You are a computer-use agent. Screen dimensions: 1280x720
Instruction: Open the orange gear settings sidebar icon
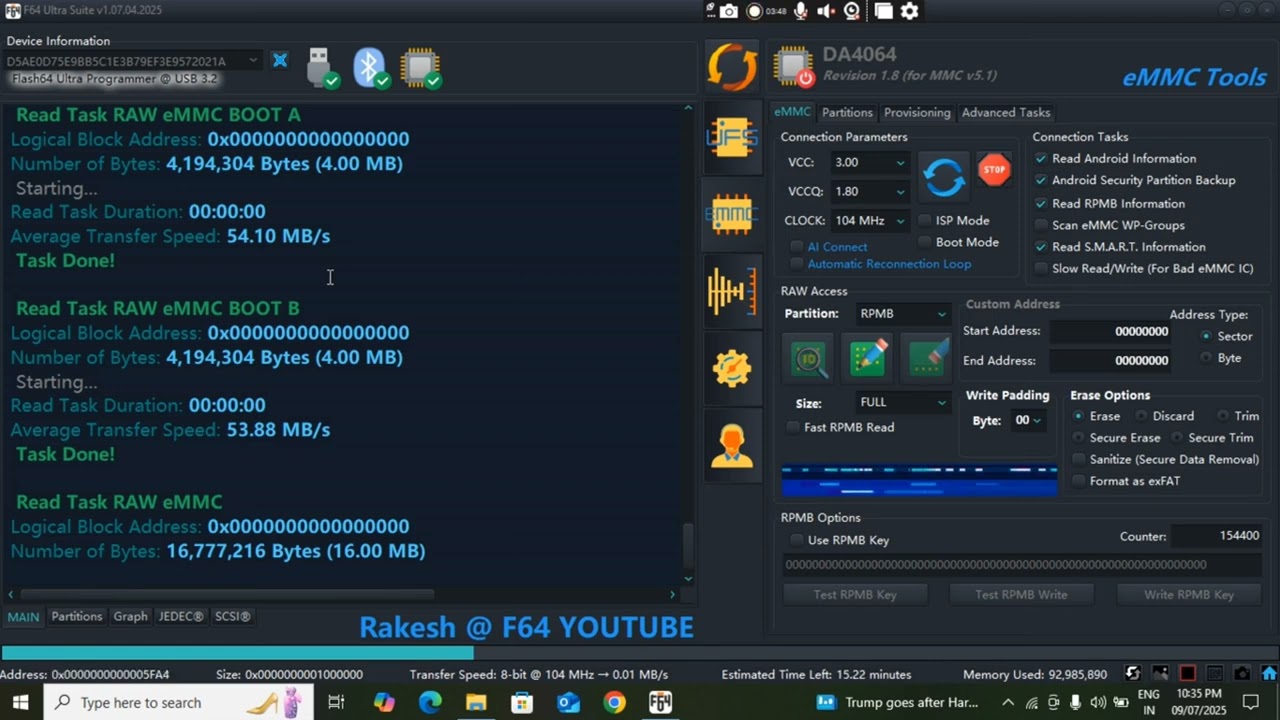732,369
